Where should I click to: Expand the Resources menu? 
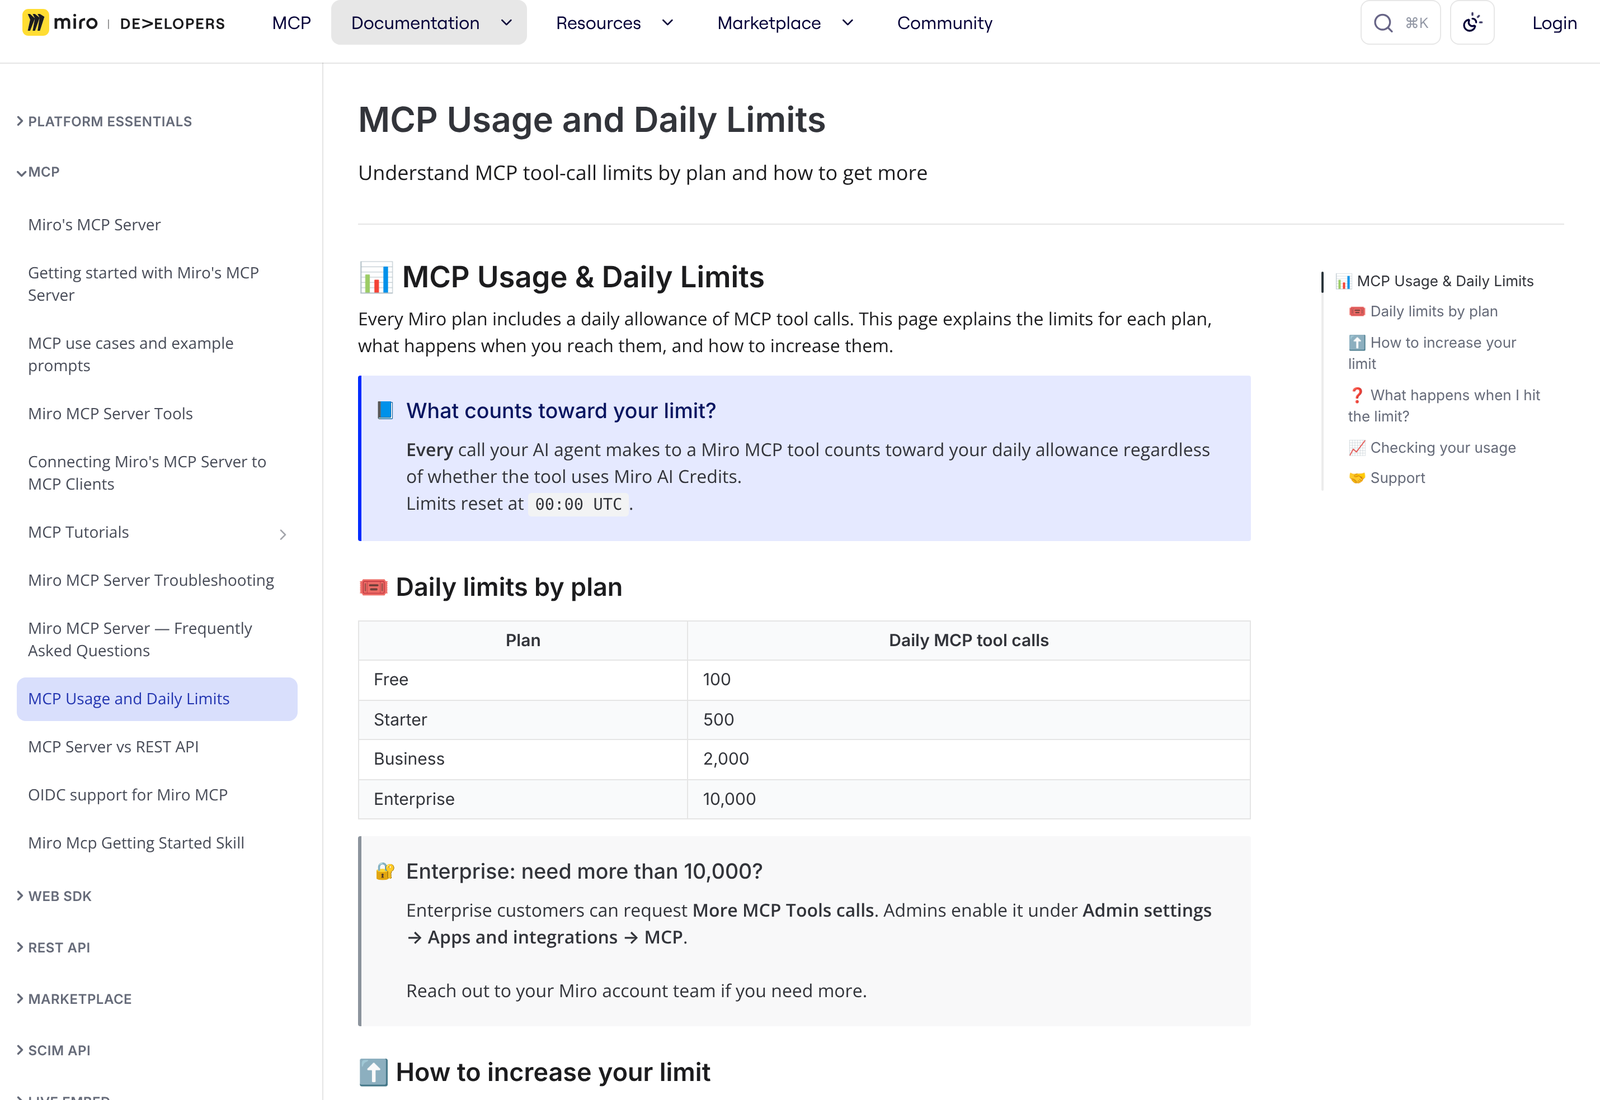pyautogui.click(x=614, y=23)
